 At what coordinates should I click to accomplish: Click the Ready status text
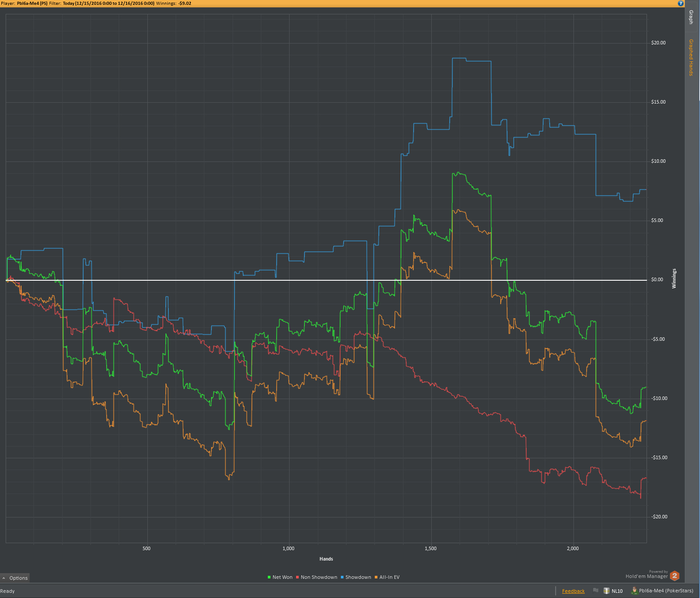(8, 591)
